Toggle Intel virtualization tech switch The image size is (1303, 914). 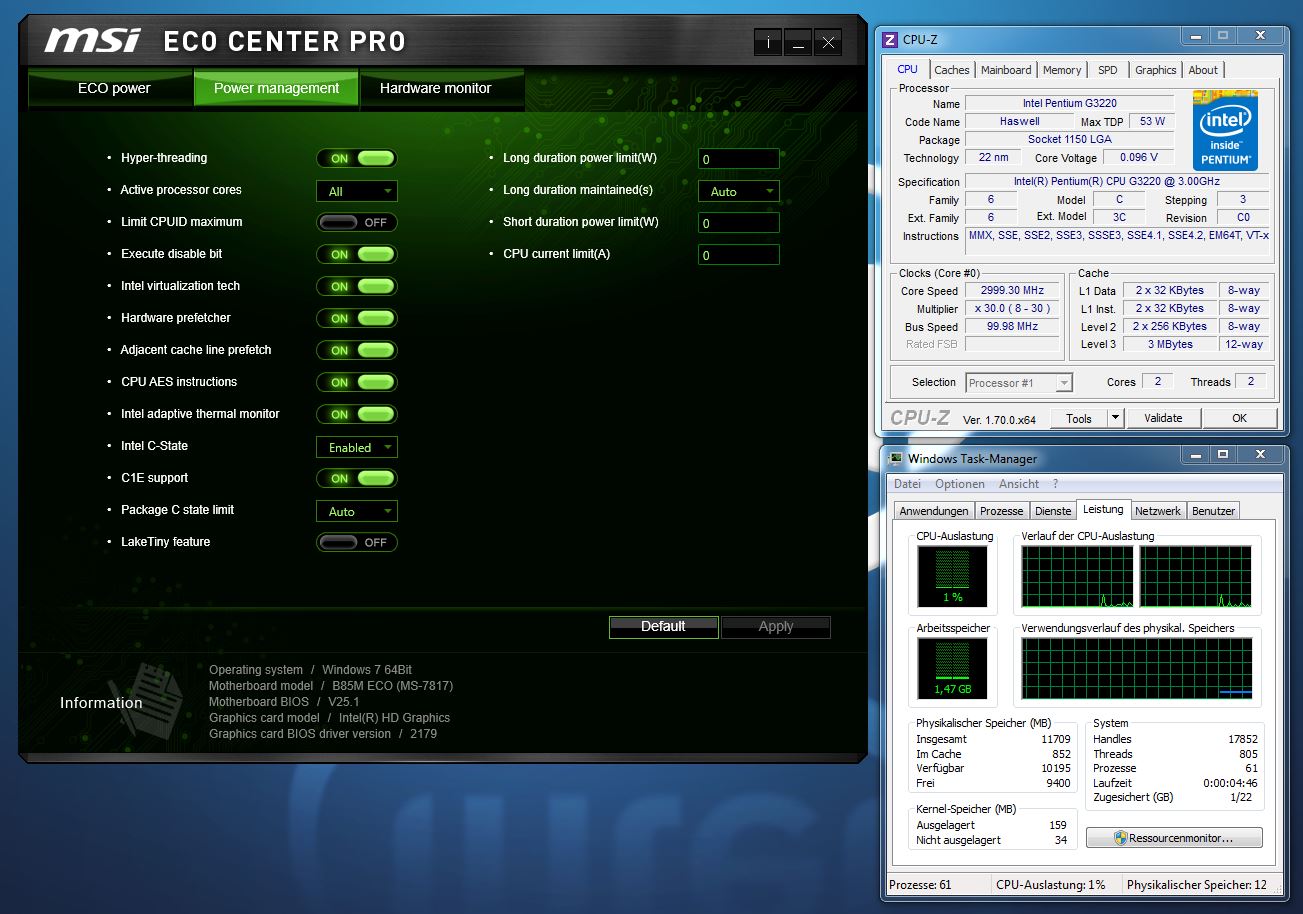tap(357, 286)
